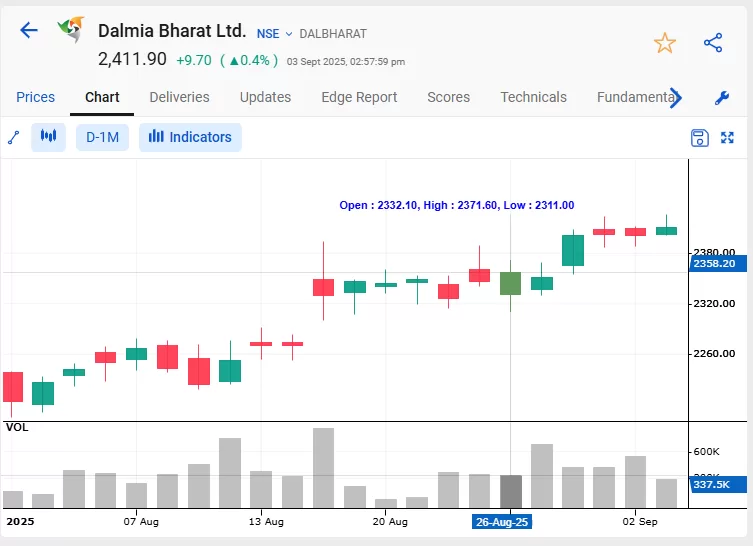
Task: Open the Technicals tab
Action: [x=534, y=97]
